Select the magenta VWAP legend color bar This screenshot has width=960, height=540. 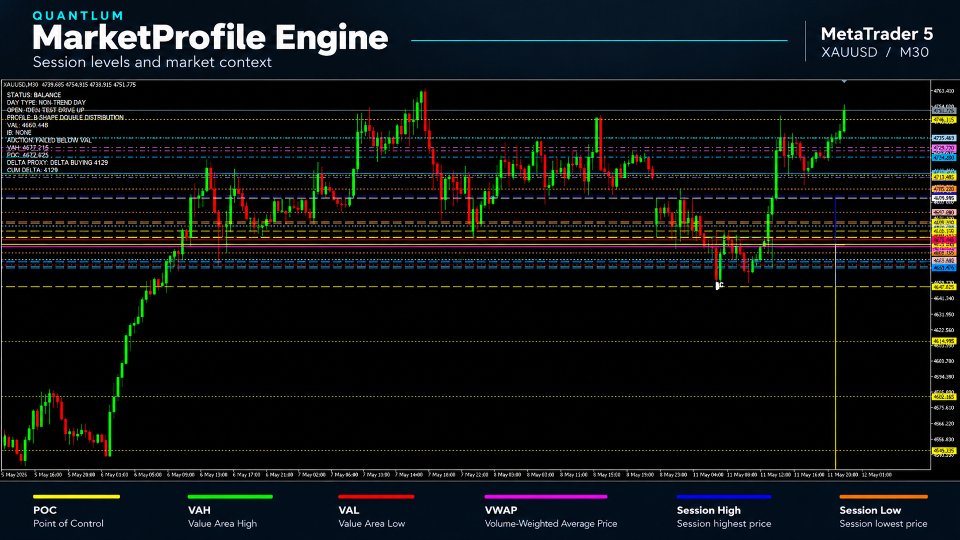546,497
